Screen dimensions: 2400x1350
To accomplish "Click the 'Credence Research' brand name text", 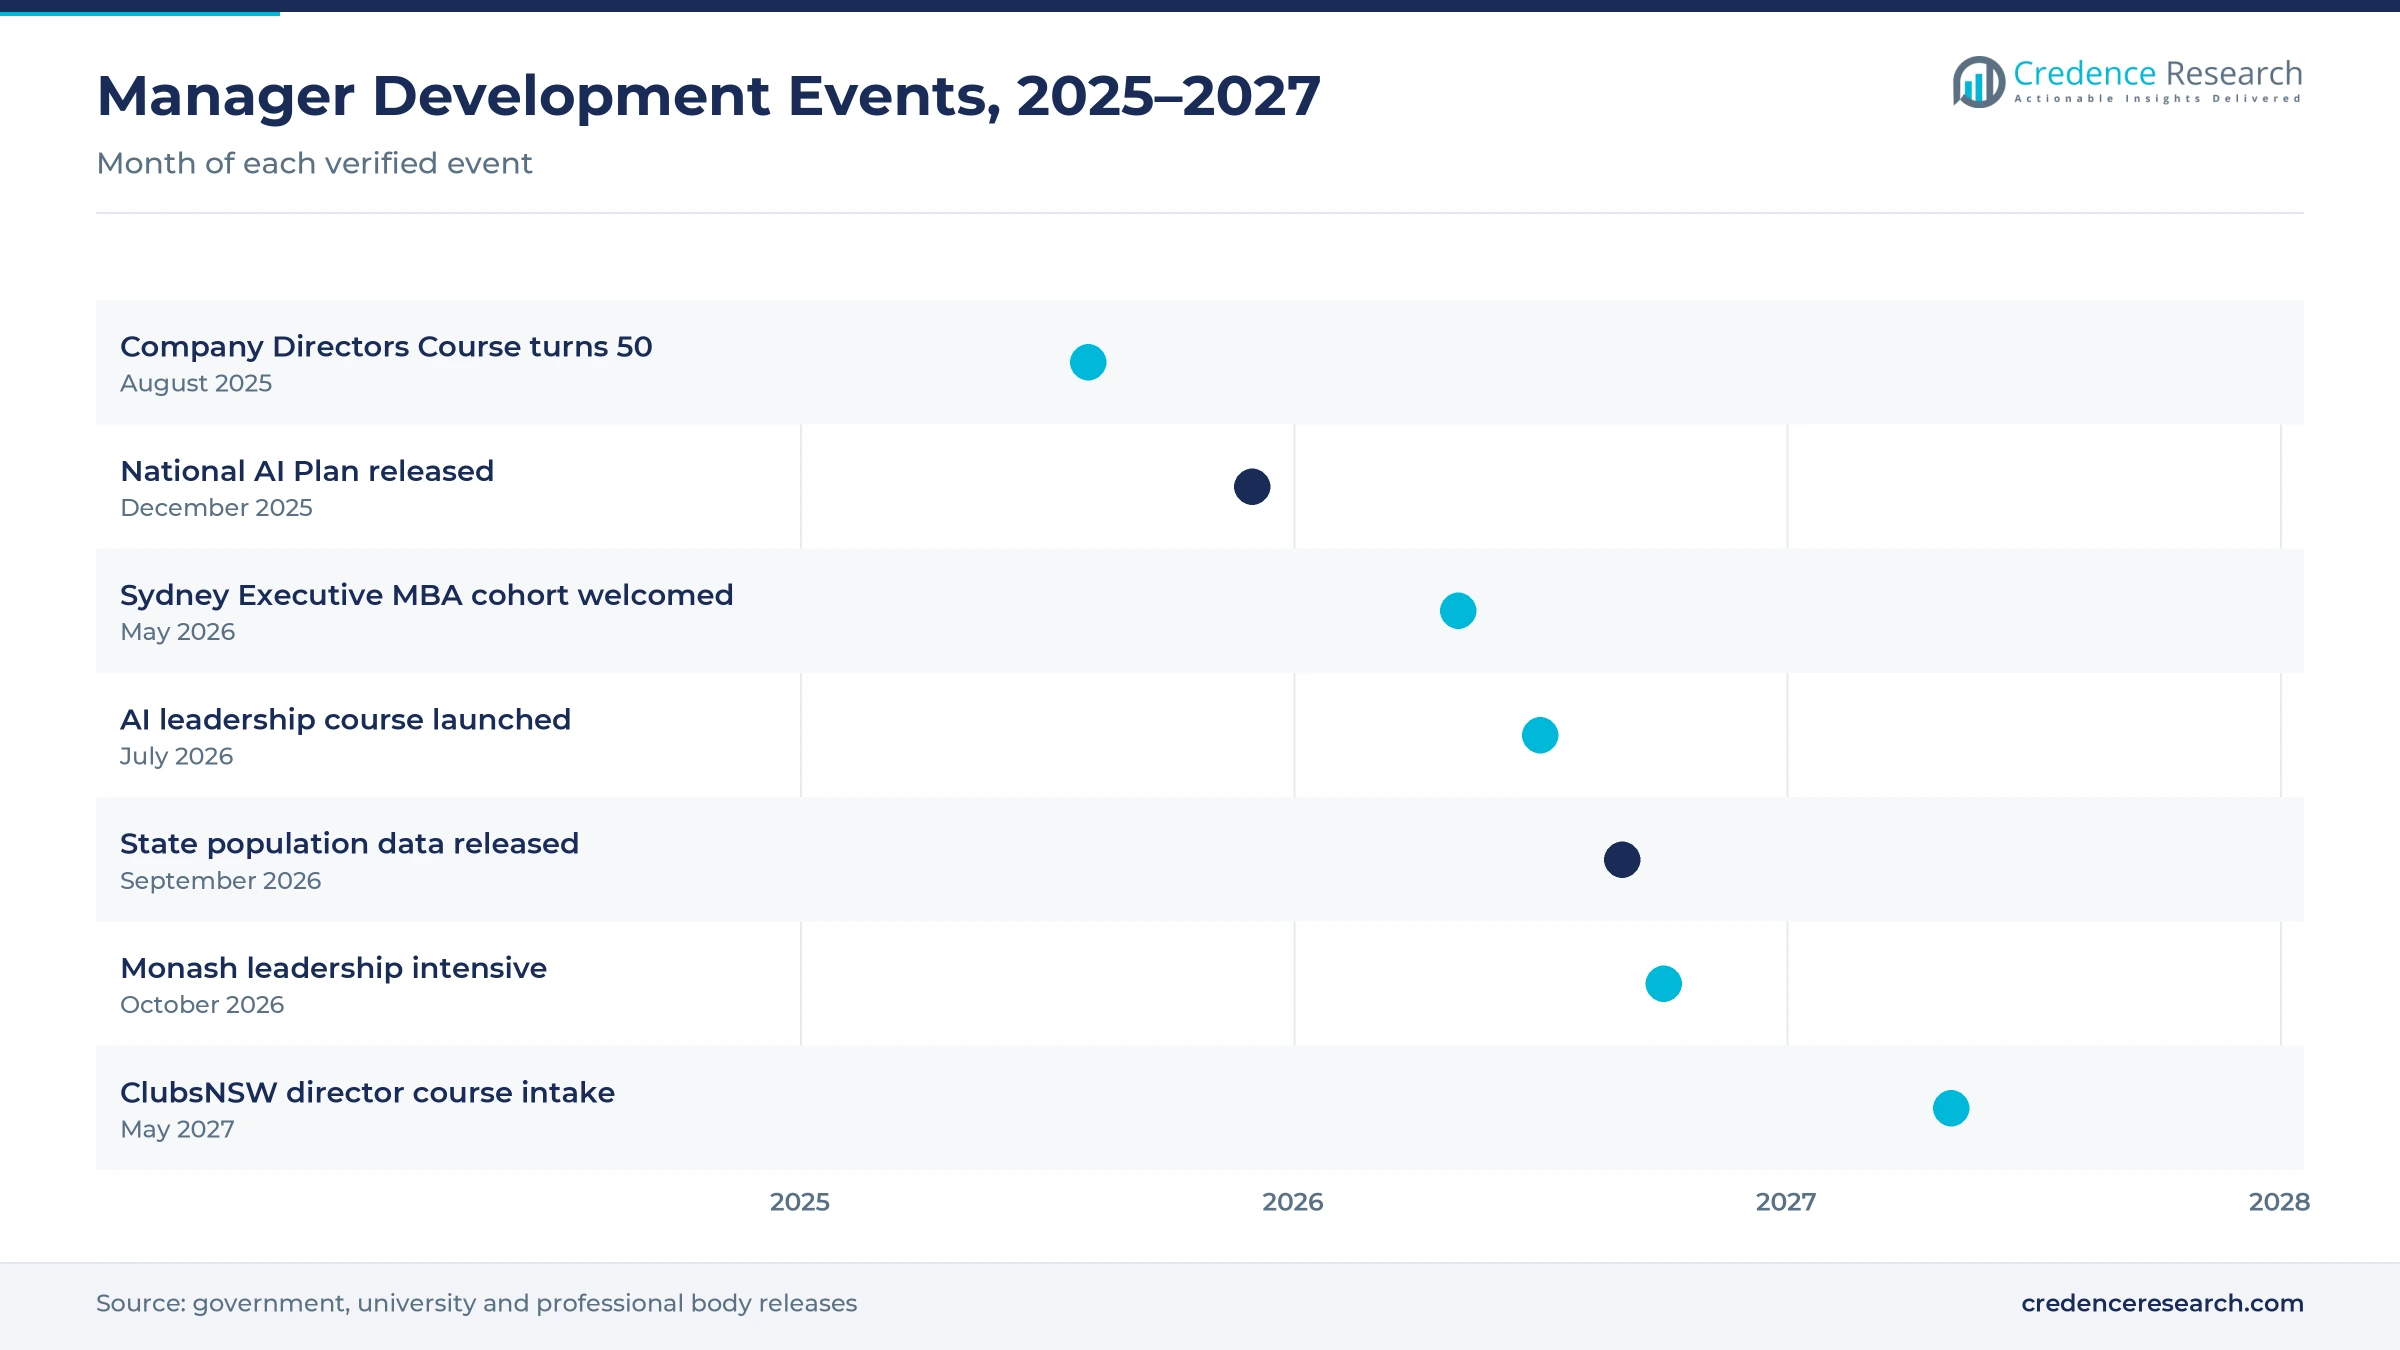I will pos(2157,73).
